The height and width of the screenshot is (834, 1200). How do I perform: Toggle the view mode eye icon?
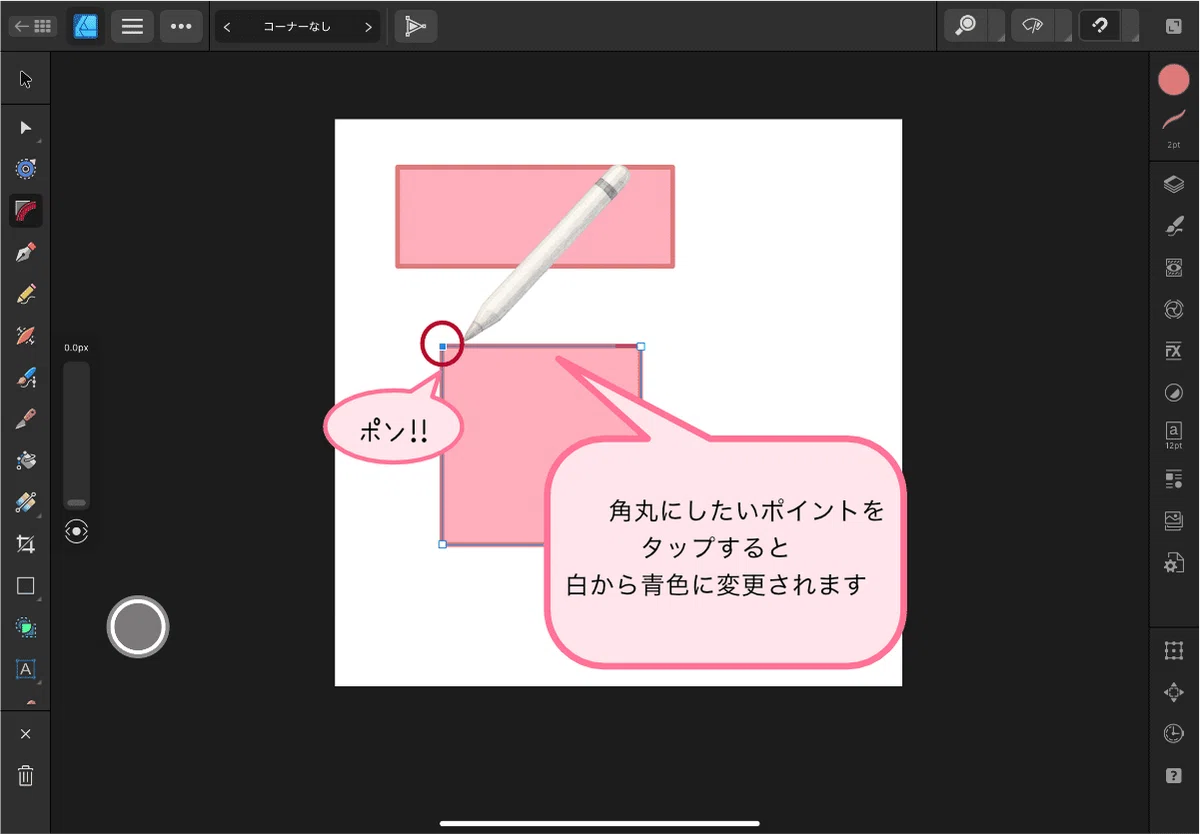(1032, 26)
